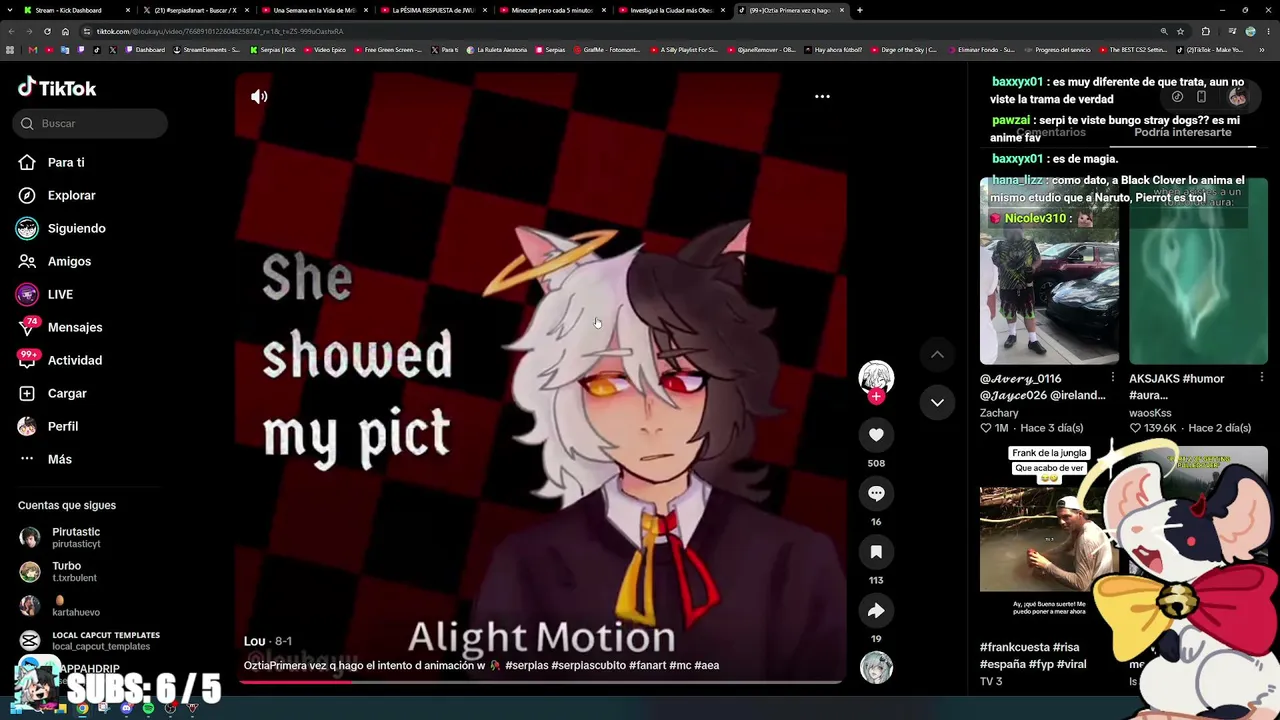Viewport: 1280px width, 720px height.
Task: Go to the next video with the down chevron
Action: pos(937,402)
